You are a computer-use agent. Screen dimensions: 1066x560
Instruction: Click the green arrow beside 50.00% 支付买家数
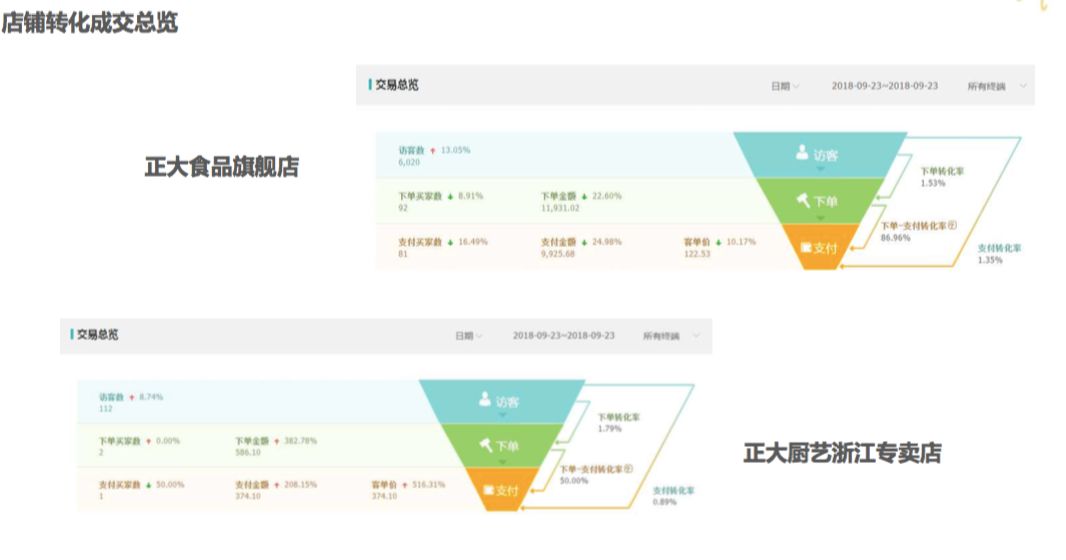click(x=149, y=485)
